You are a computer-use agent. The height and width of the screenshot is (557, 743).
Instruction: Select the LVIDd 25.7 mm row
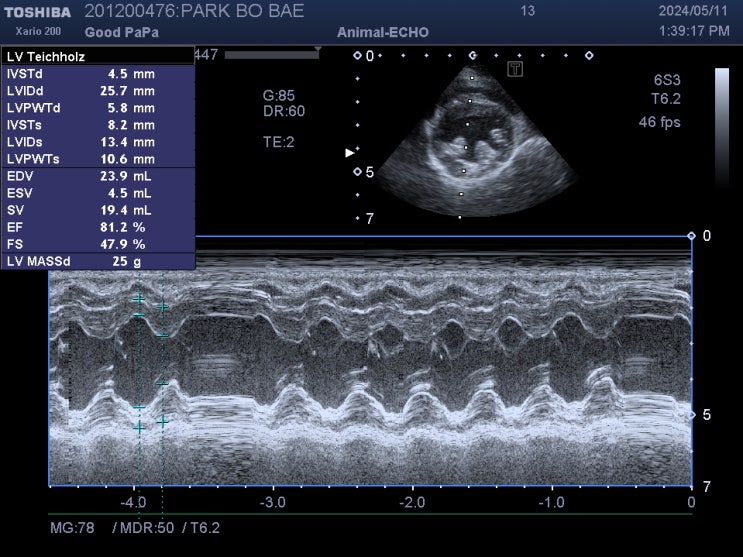click(98, 91)
